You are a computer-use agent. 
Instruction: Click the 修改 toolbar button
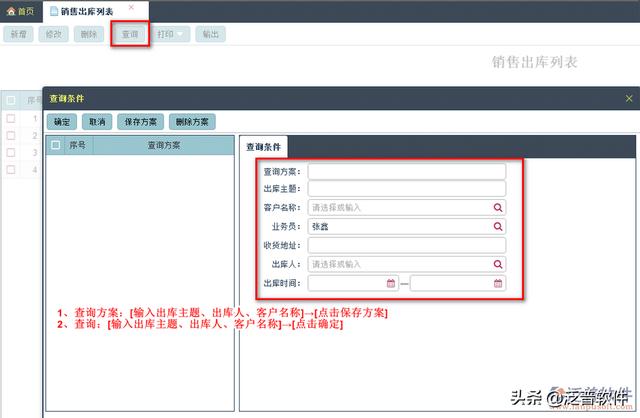tap(53, 34)
